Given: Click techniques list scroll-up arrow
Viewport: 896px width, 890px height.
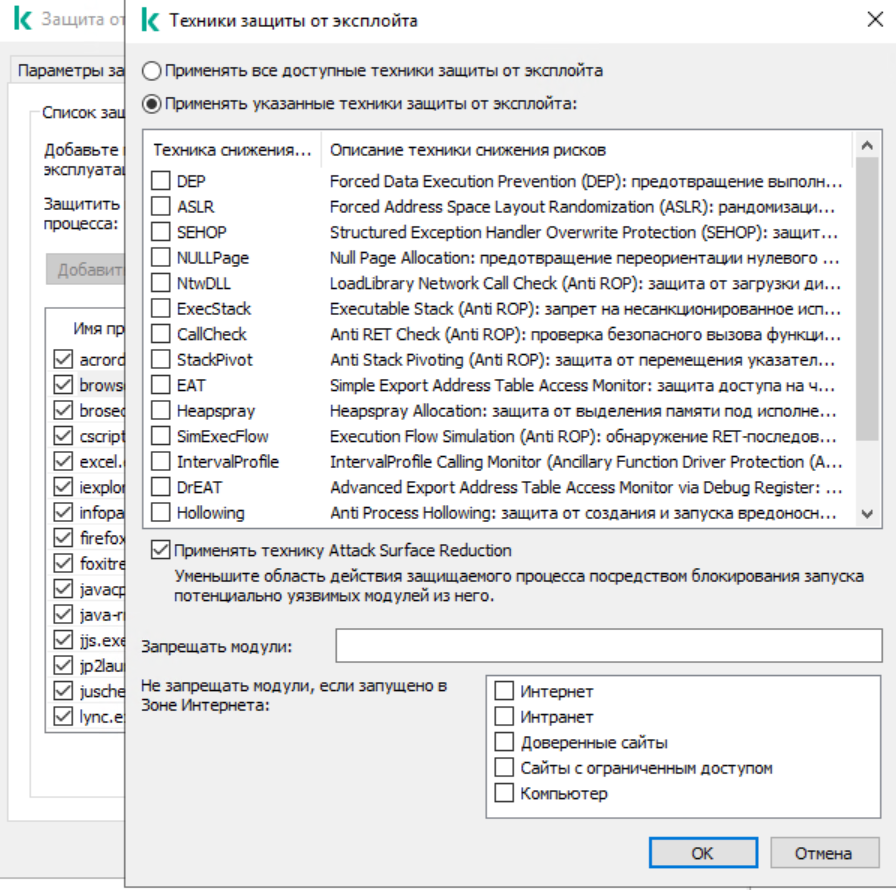Looking at the screenshot, I should click(867, 145).
